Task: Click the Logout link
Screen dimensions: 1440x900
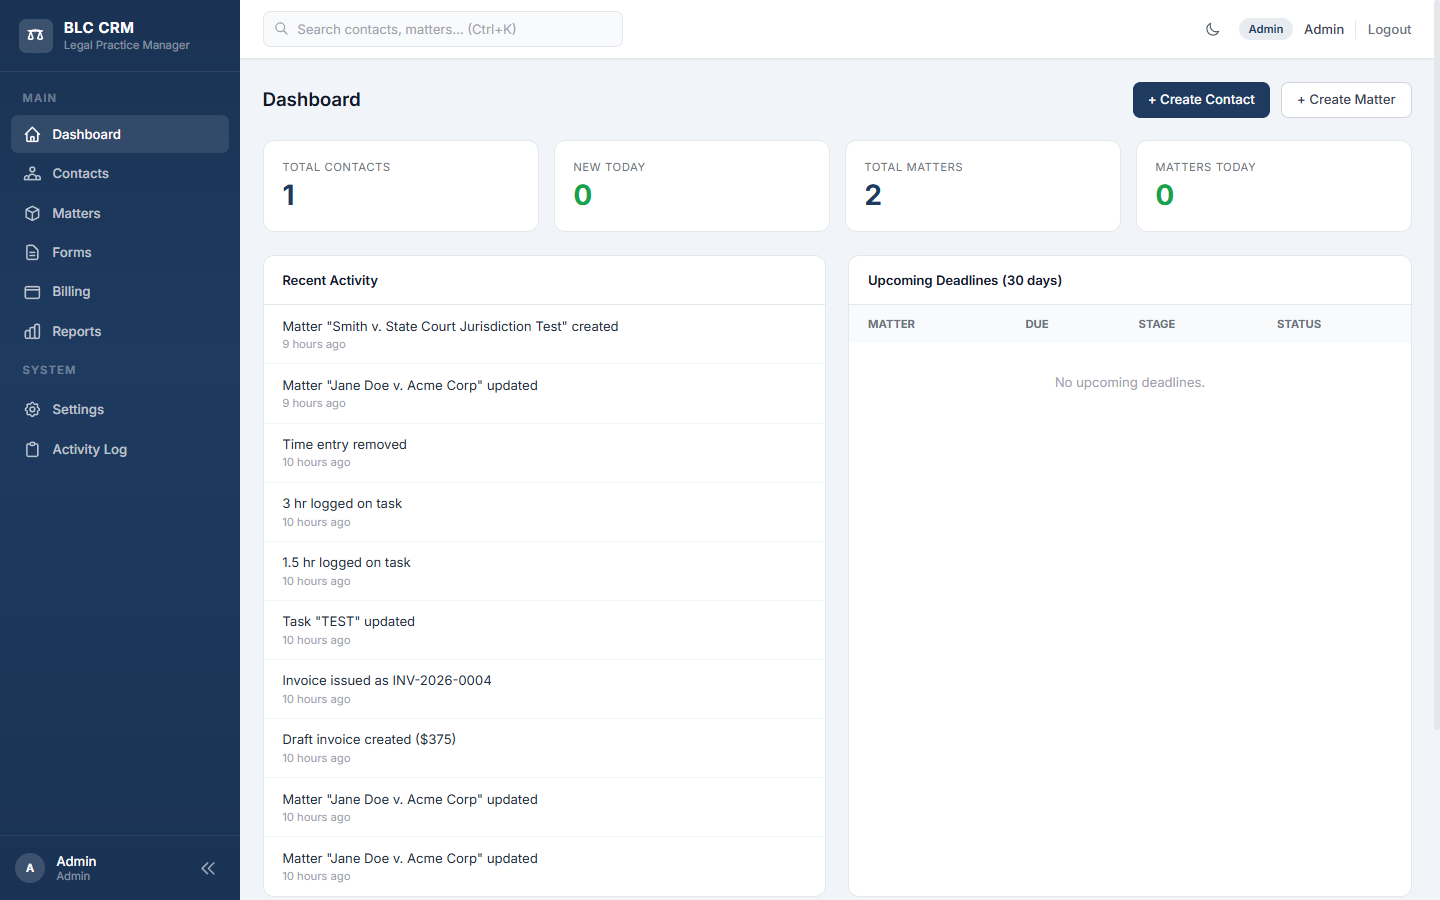Action: 1389,29
